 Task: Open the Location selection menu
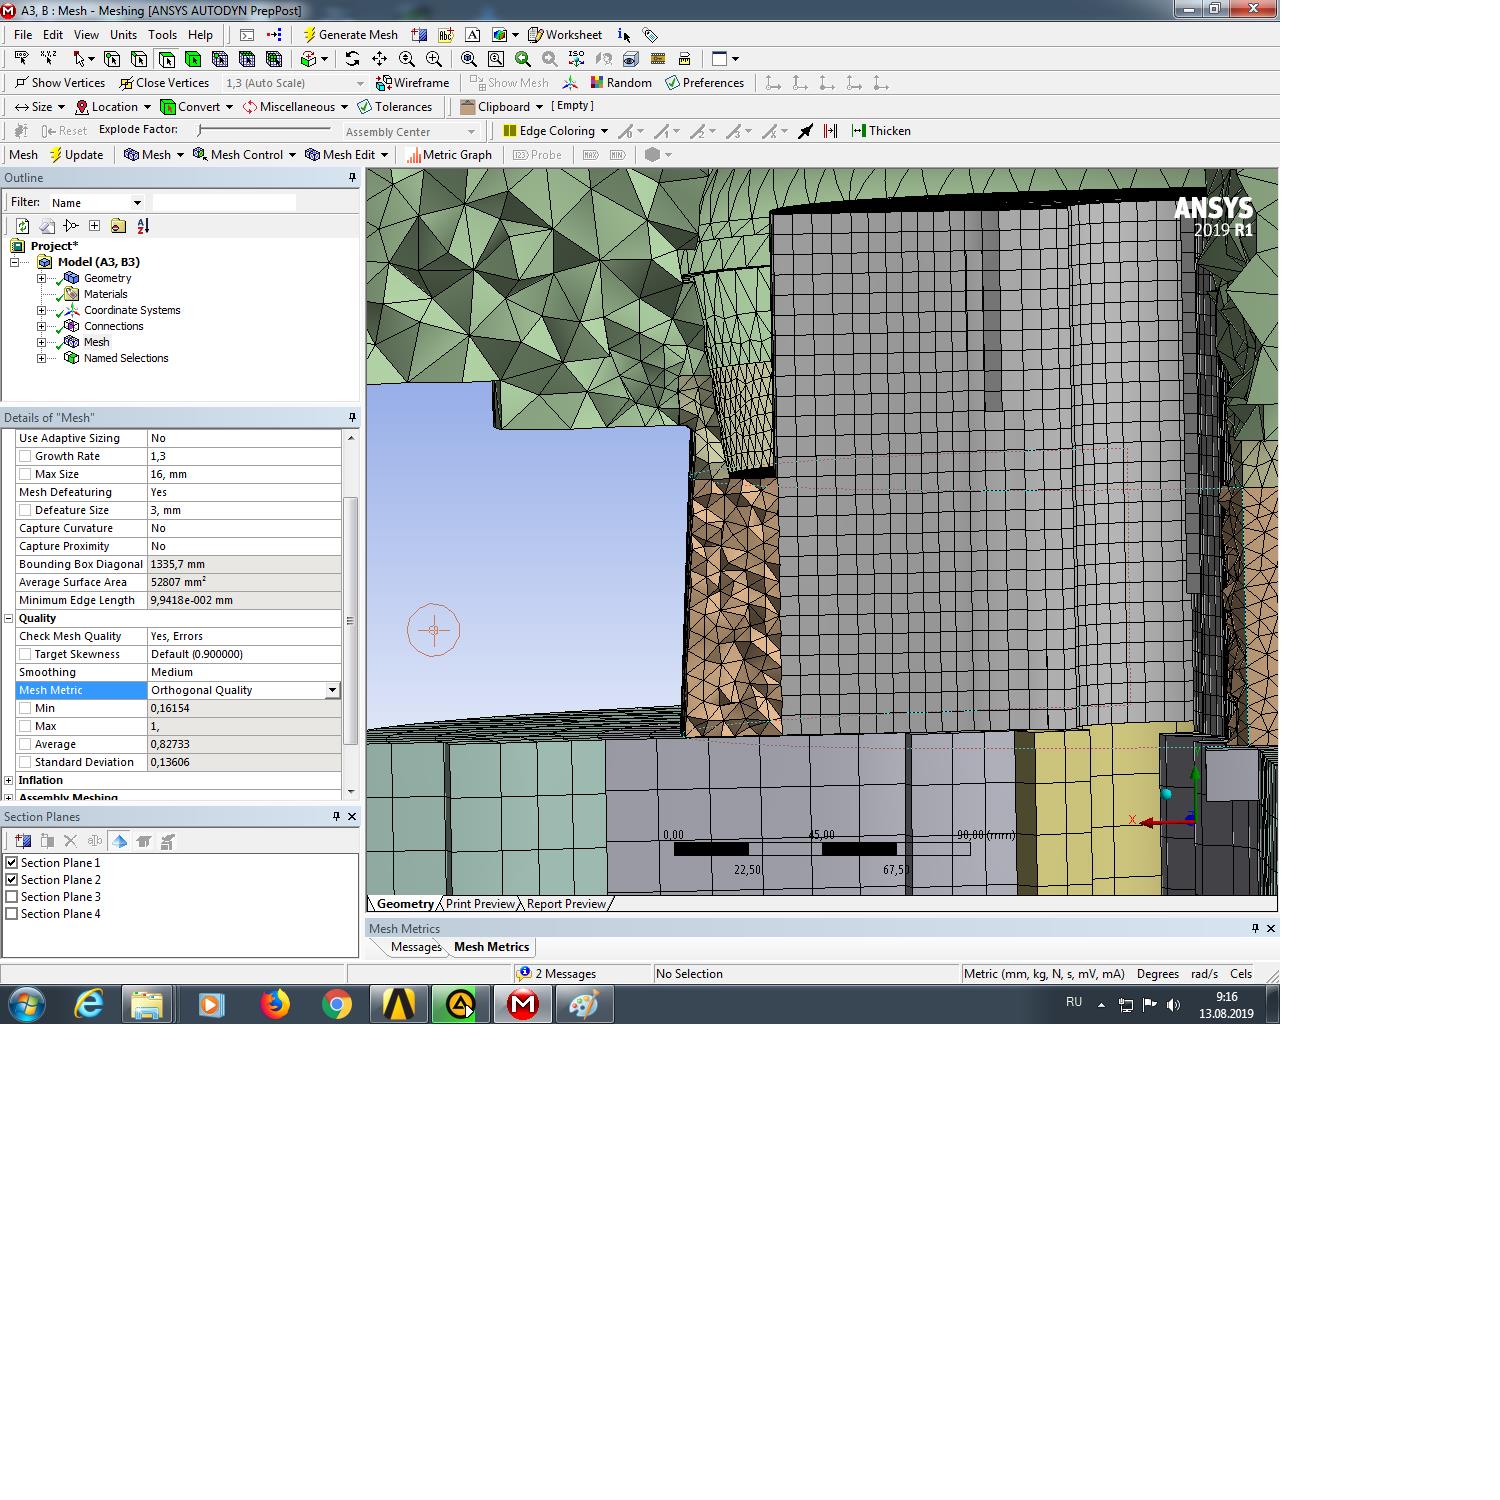tap(113, 107)
